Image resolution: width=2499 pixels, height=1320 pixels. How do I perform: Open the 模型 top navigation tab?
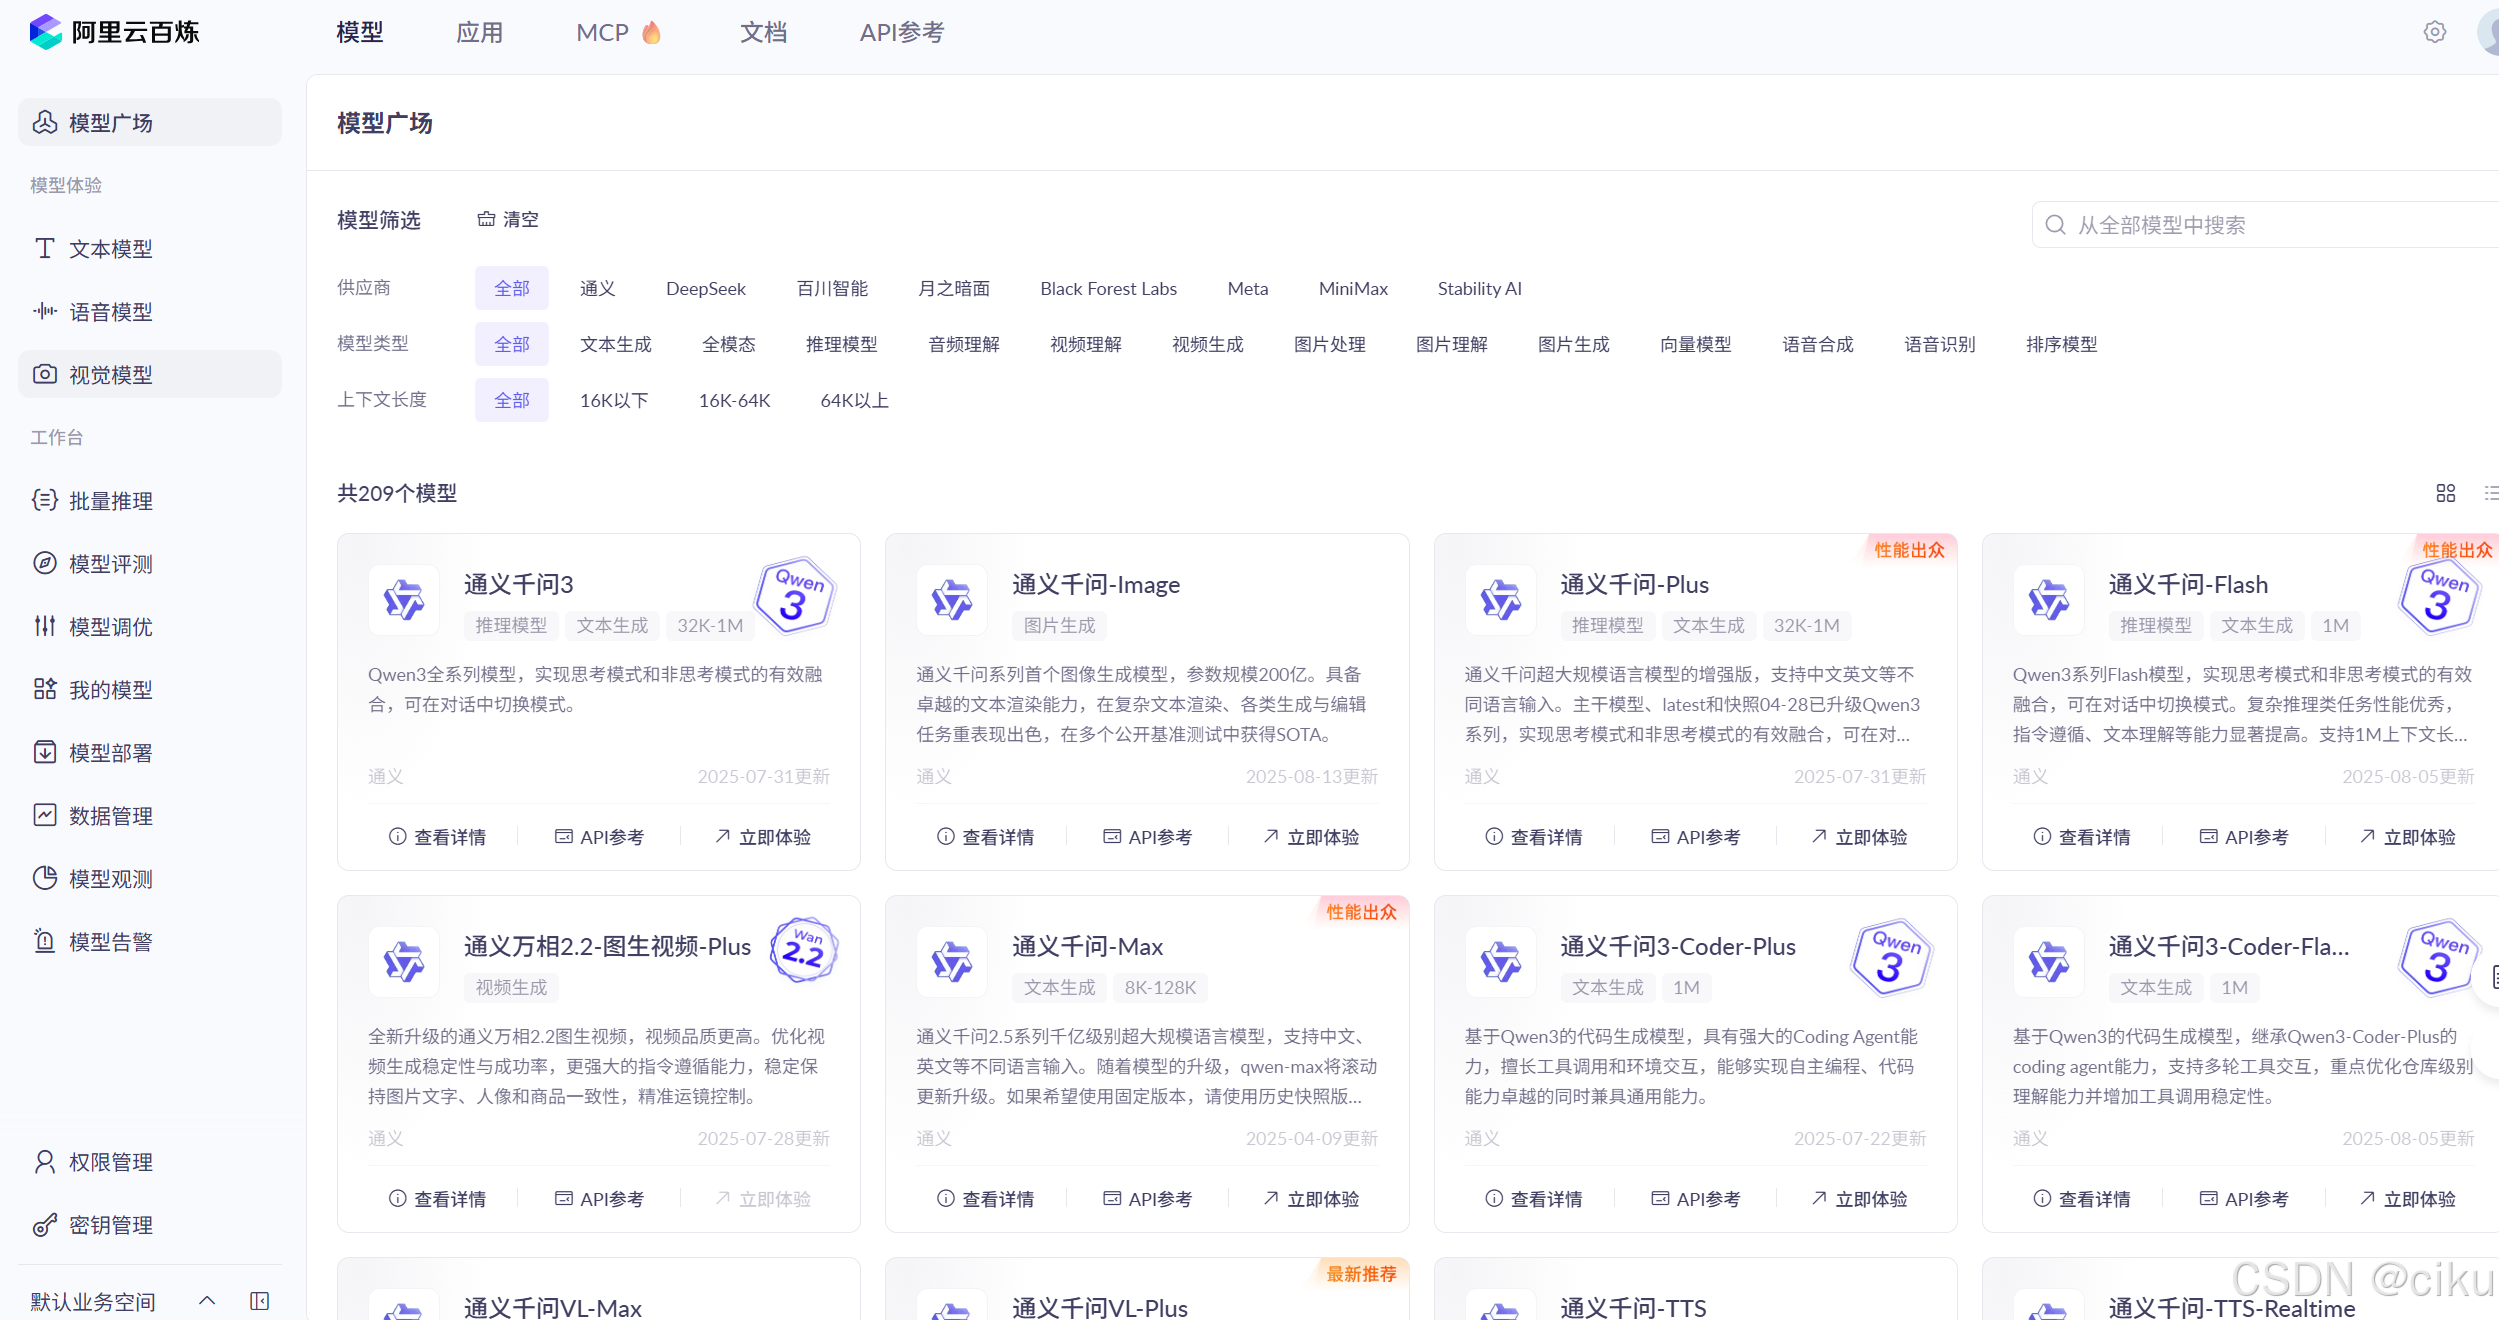click(360, 32)
